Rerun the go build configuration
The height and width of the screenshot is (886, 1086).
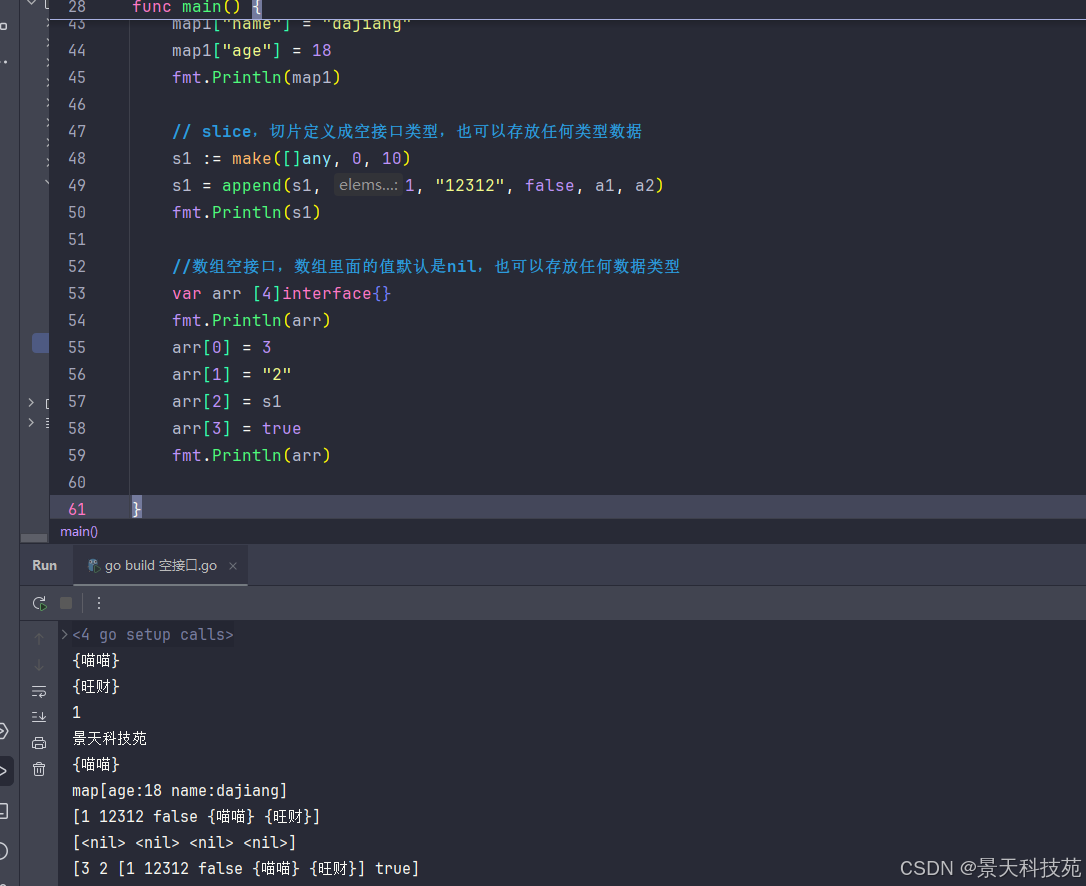point(39,603)
